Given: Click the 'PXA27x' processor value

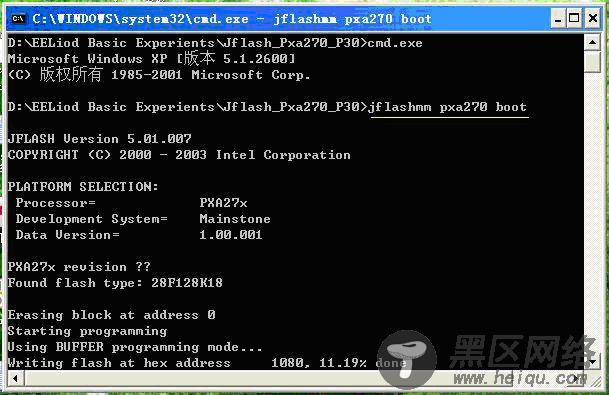Looking at the screenshot, I should 223,203.
